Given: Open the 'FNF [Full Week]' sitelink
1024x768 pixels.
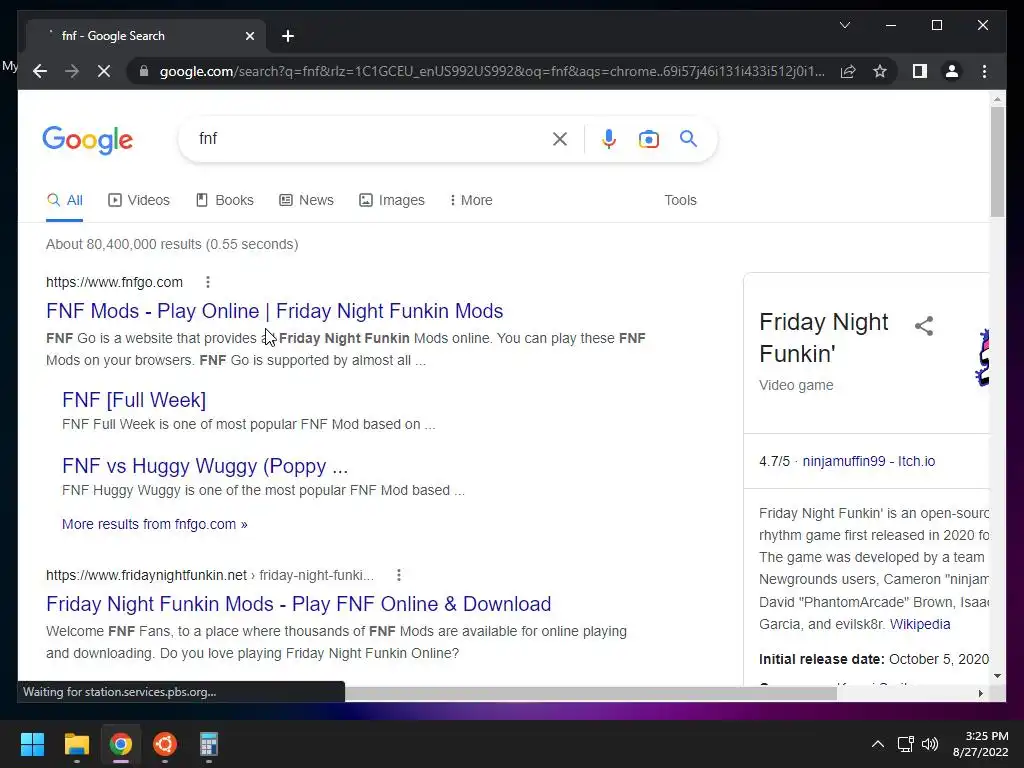Looking at the screenshot, I should click(x=134, y=400).
